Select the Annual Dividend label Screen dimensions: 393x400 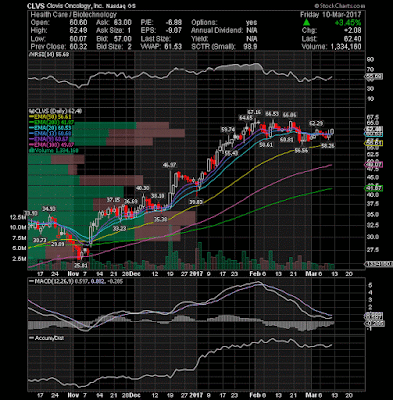tap(217, 31)
